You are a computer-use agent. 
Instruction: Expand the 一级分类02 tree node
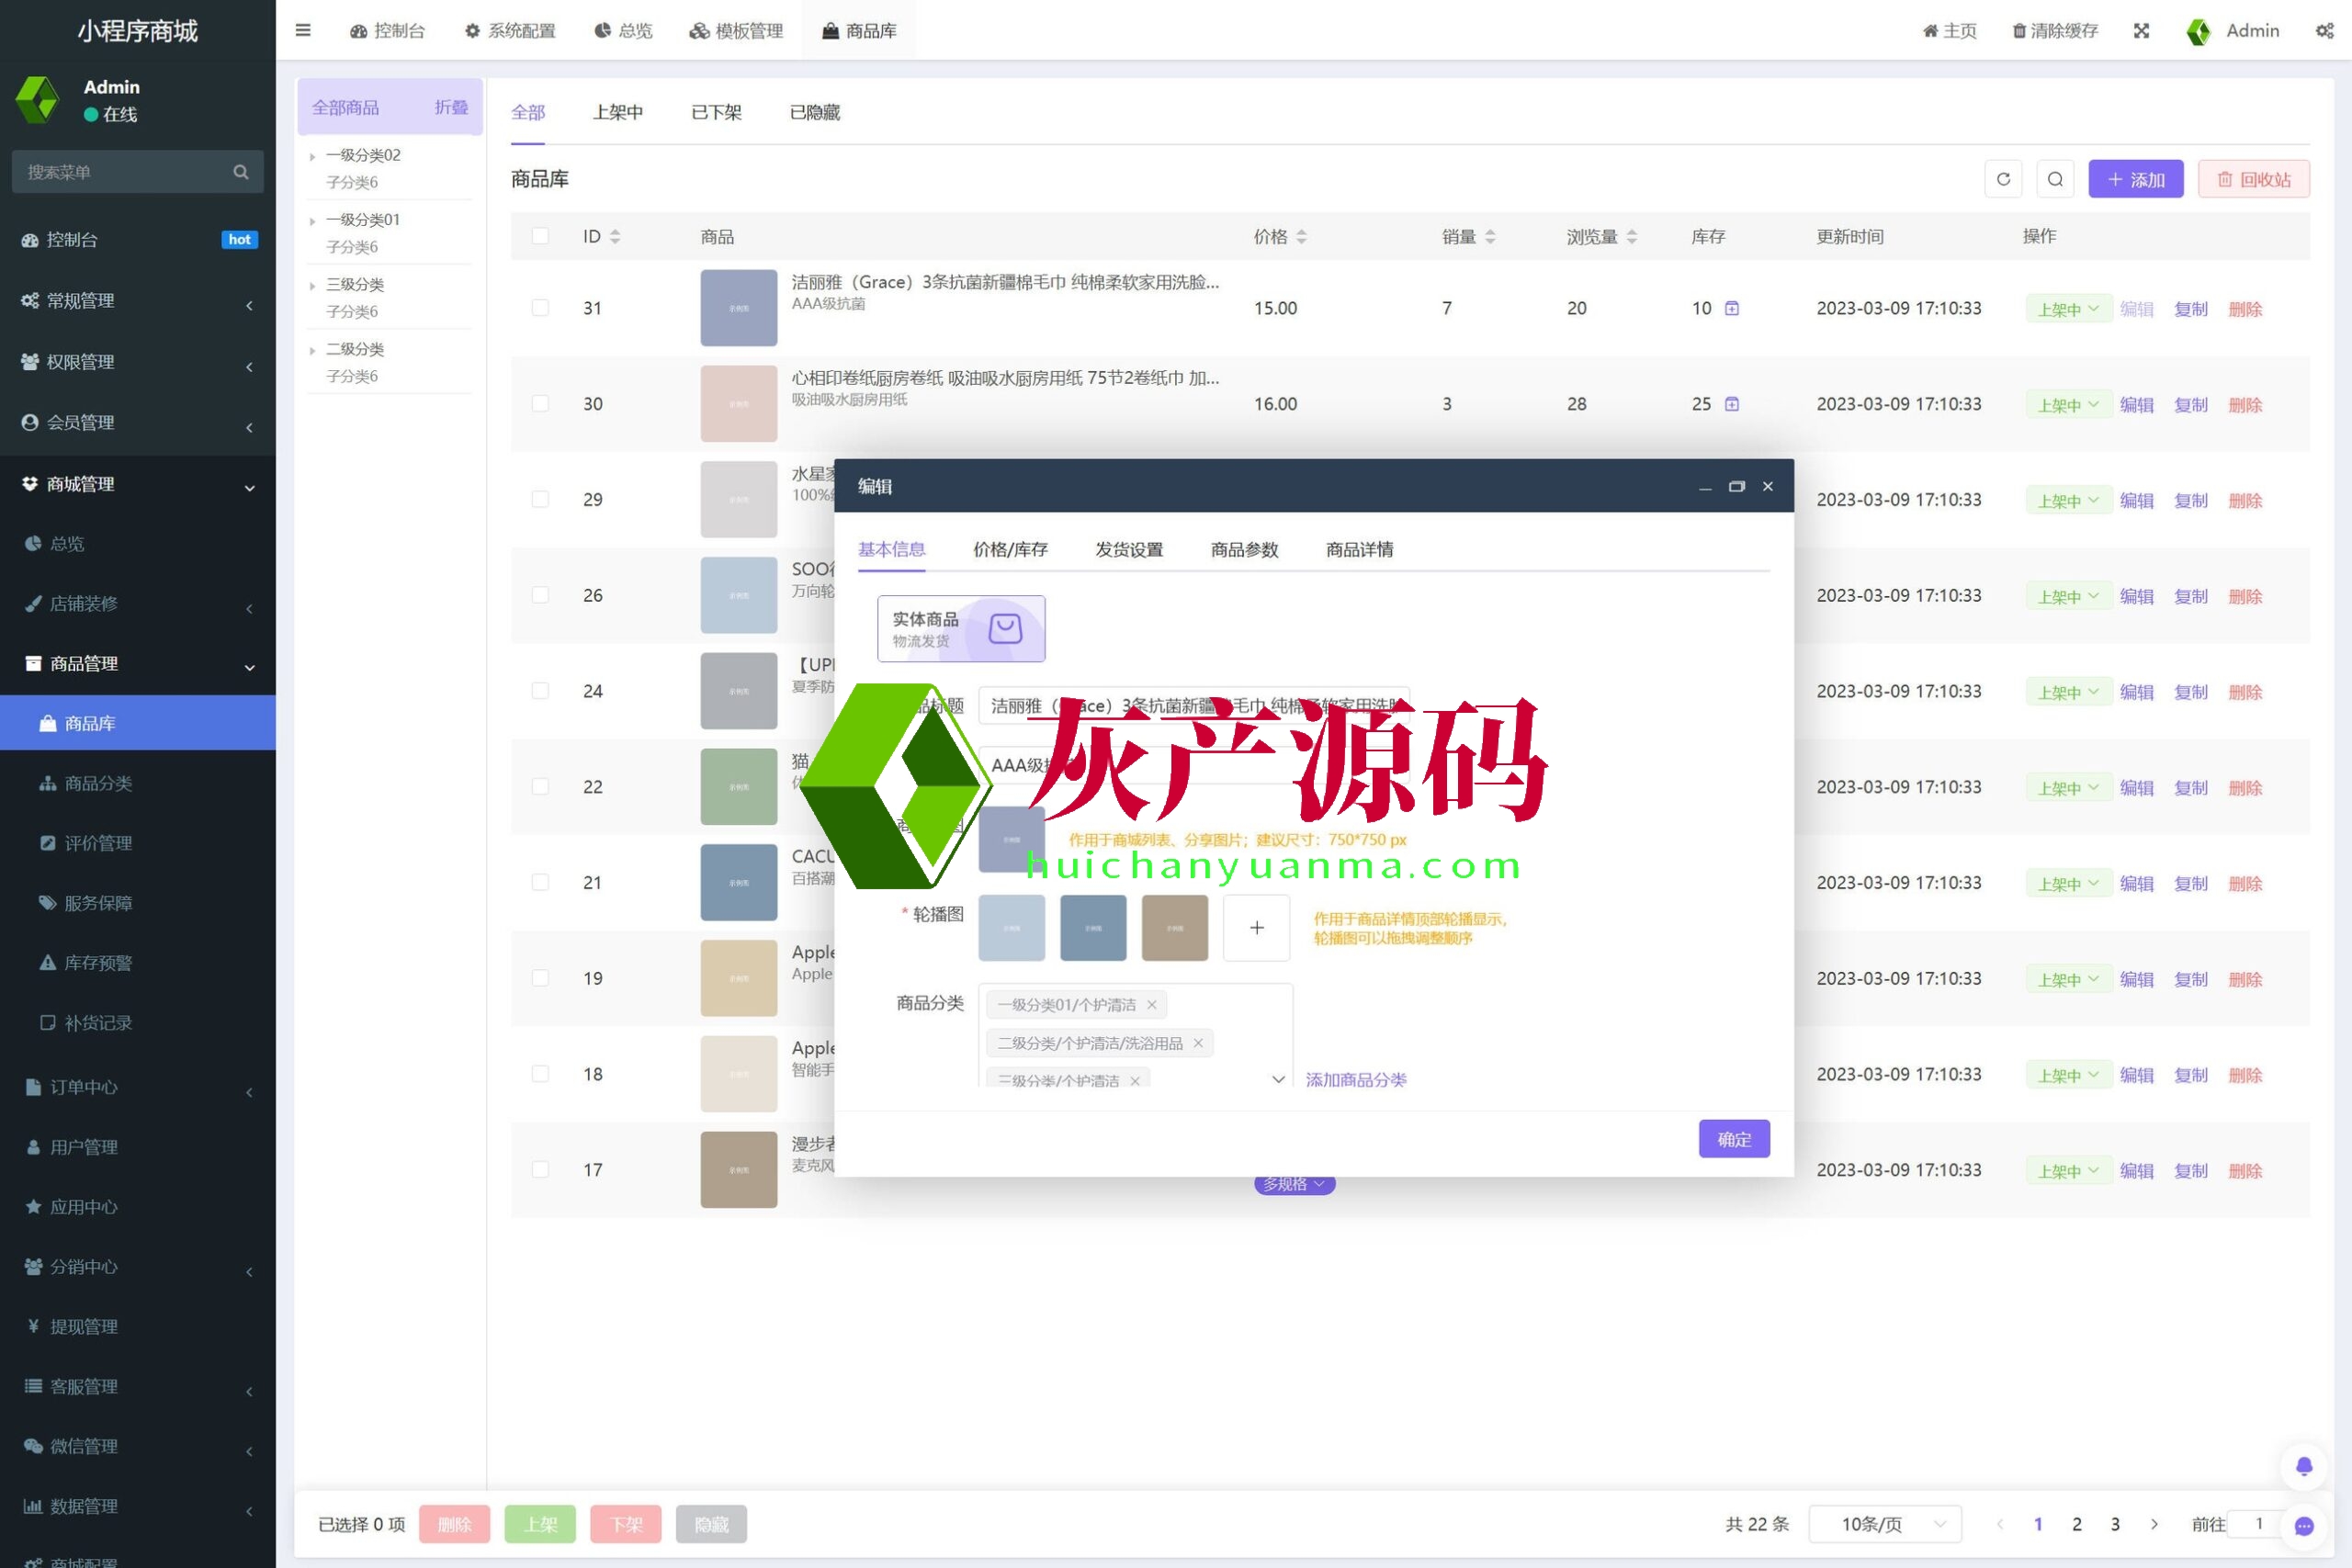(313, 156)
